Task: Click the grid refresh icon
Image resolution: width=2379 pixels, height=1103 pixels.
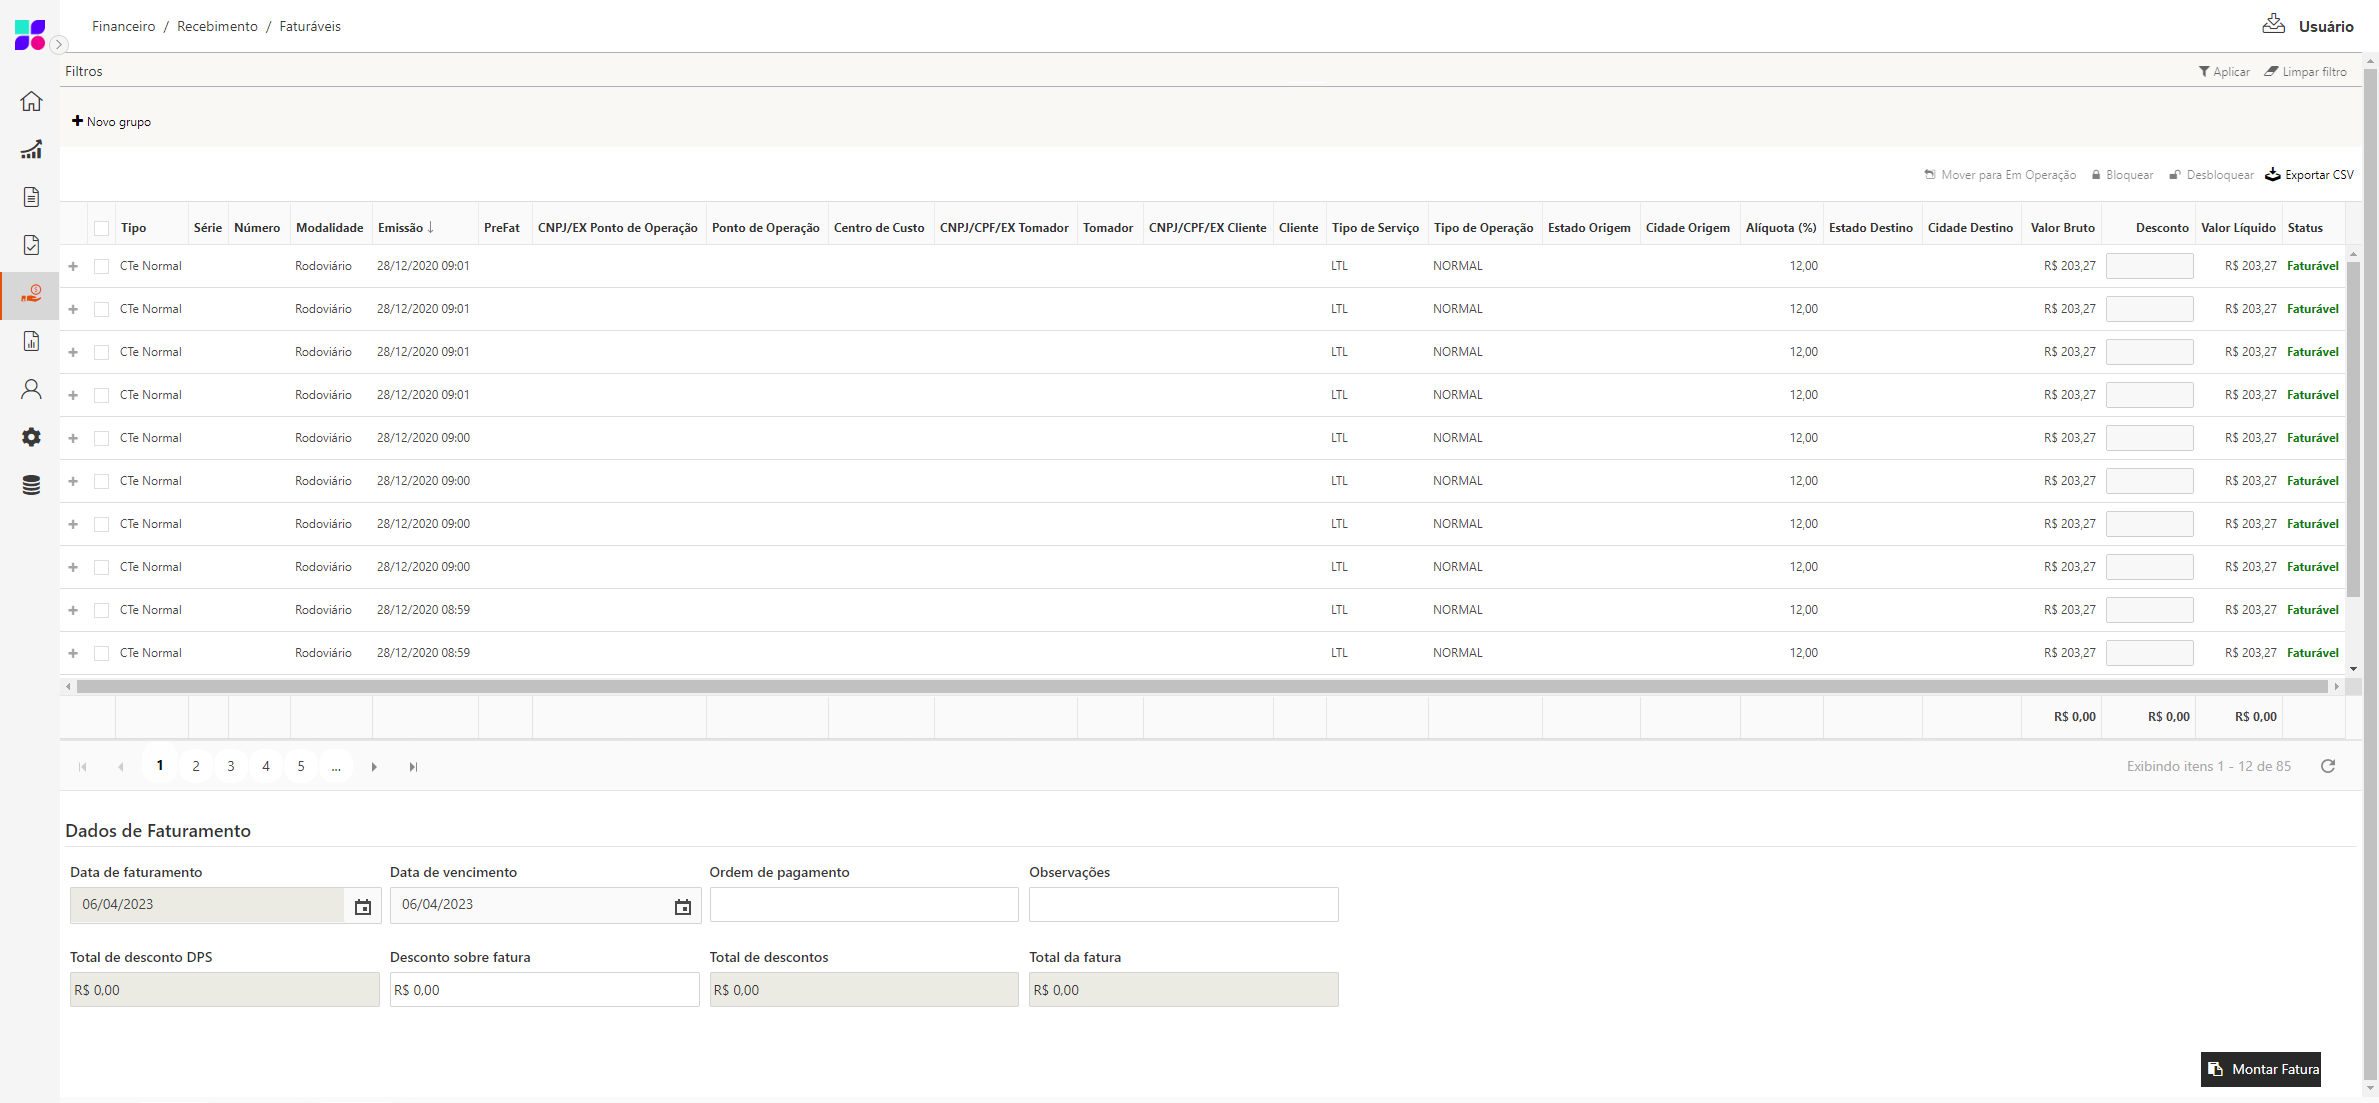Action: tap(2328, 766)
